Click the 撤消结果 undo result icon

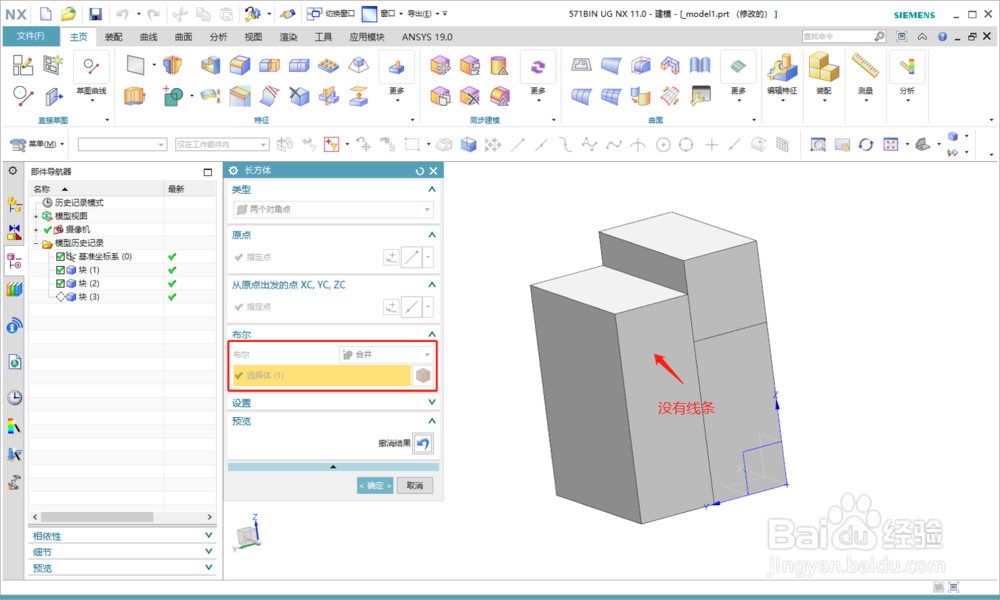(423, 443)
